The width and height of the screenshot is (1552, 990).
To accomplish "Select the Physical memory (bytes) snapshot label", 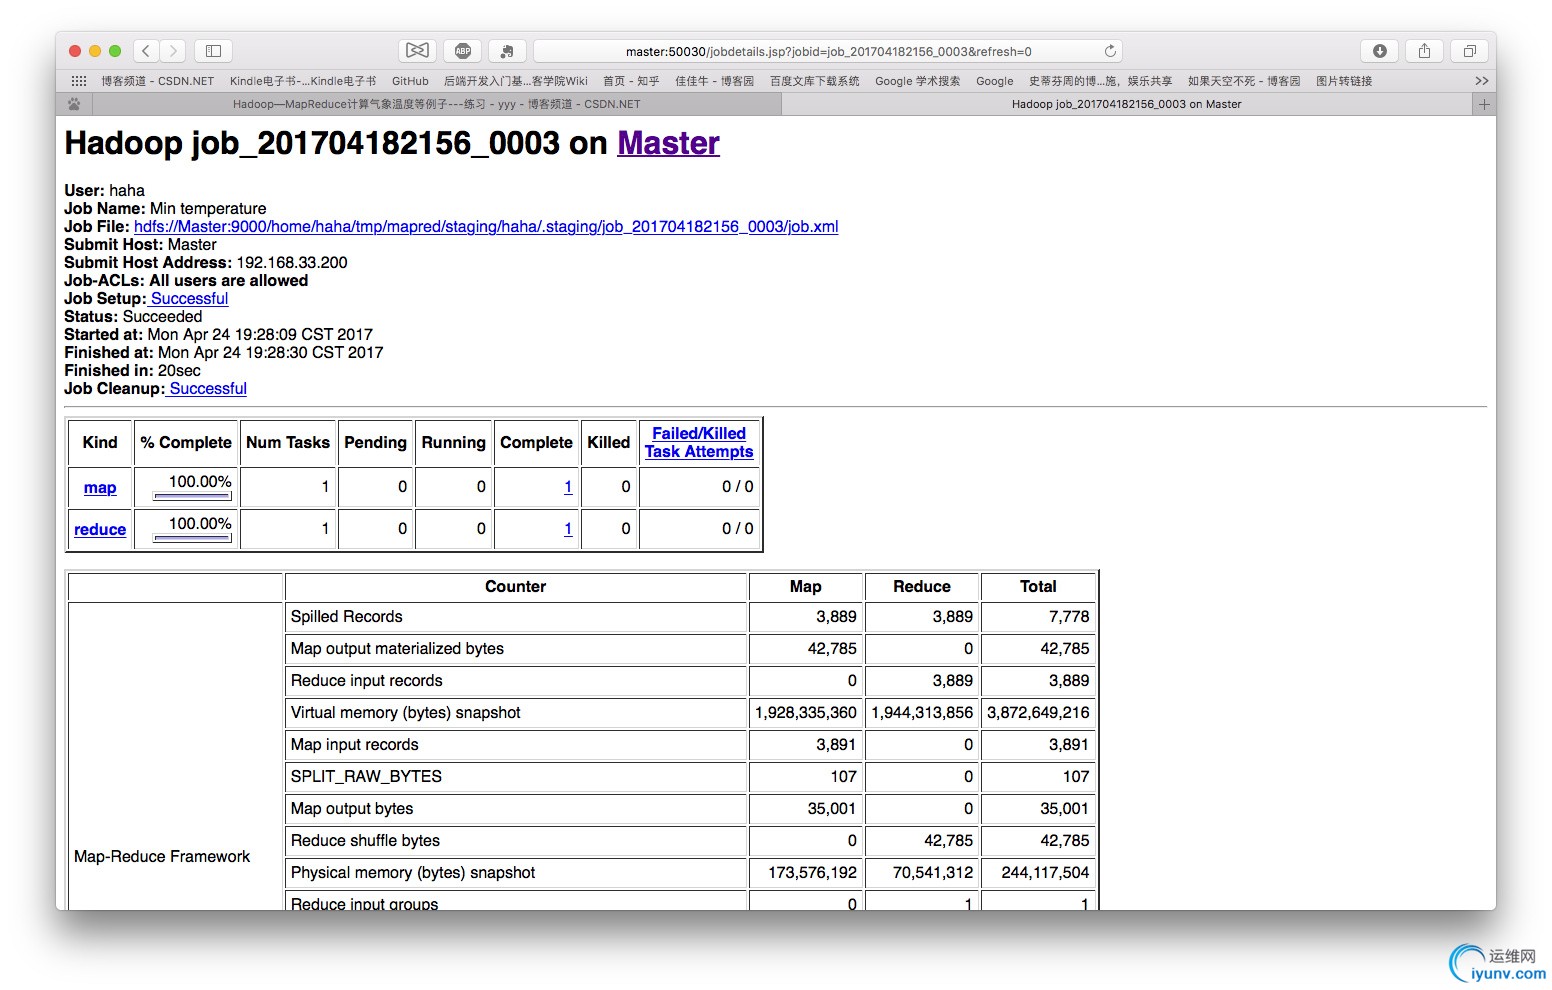I will (413, 873).
